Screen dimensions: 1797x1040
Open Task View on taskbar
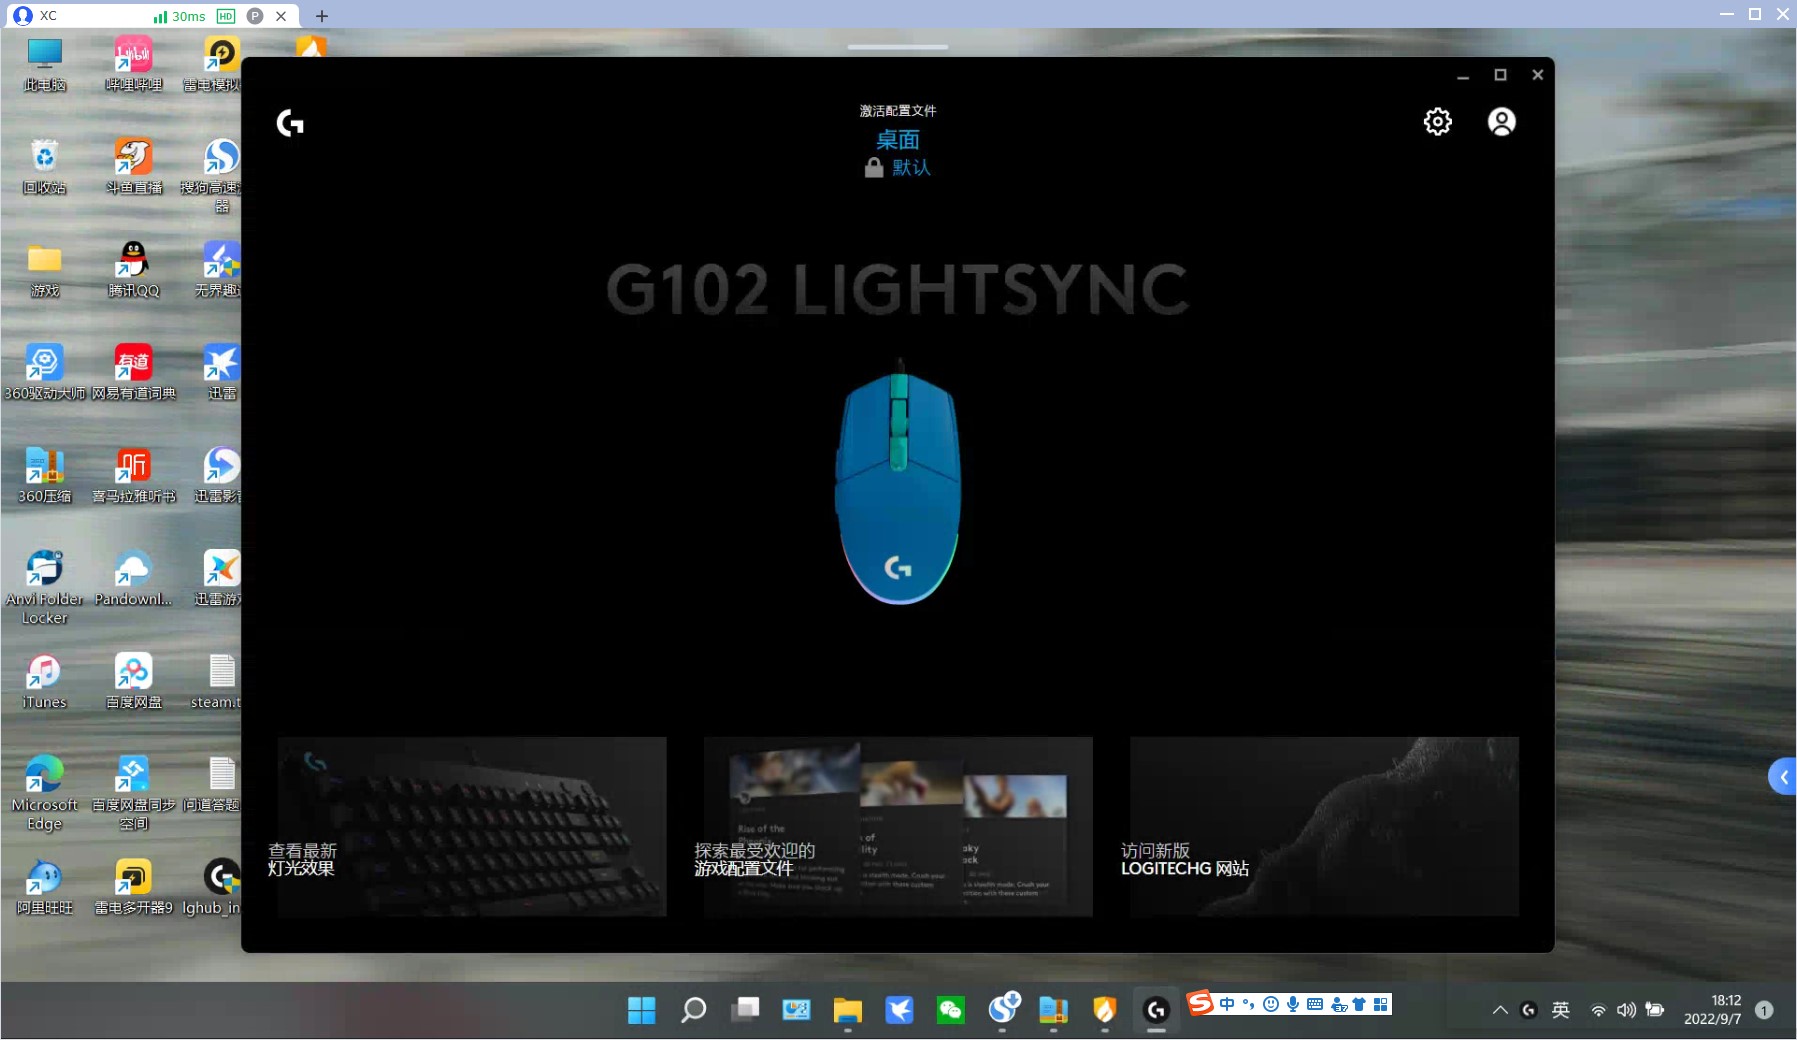745,1010
